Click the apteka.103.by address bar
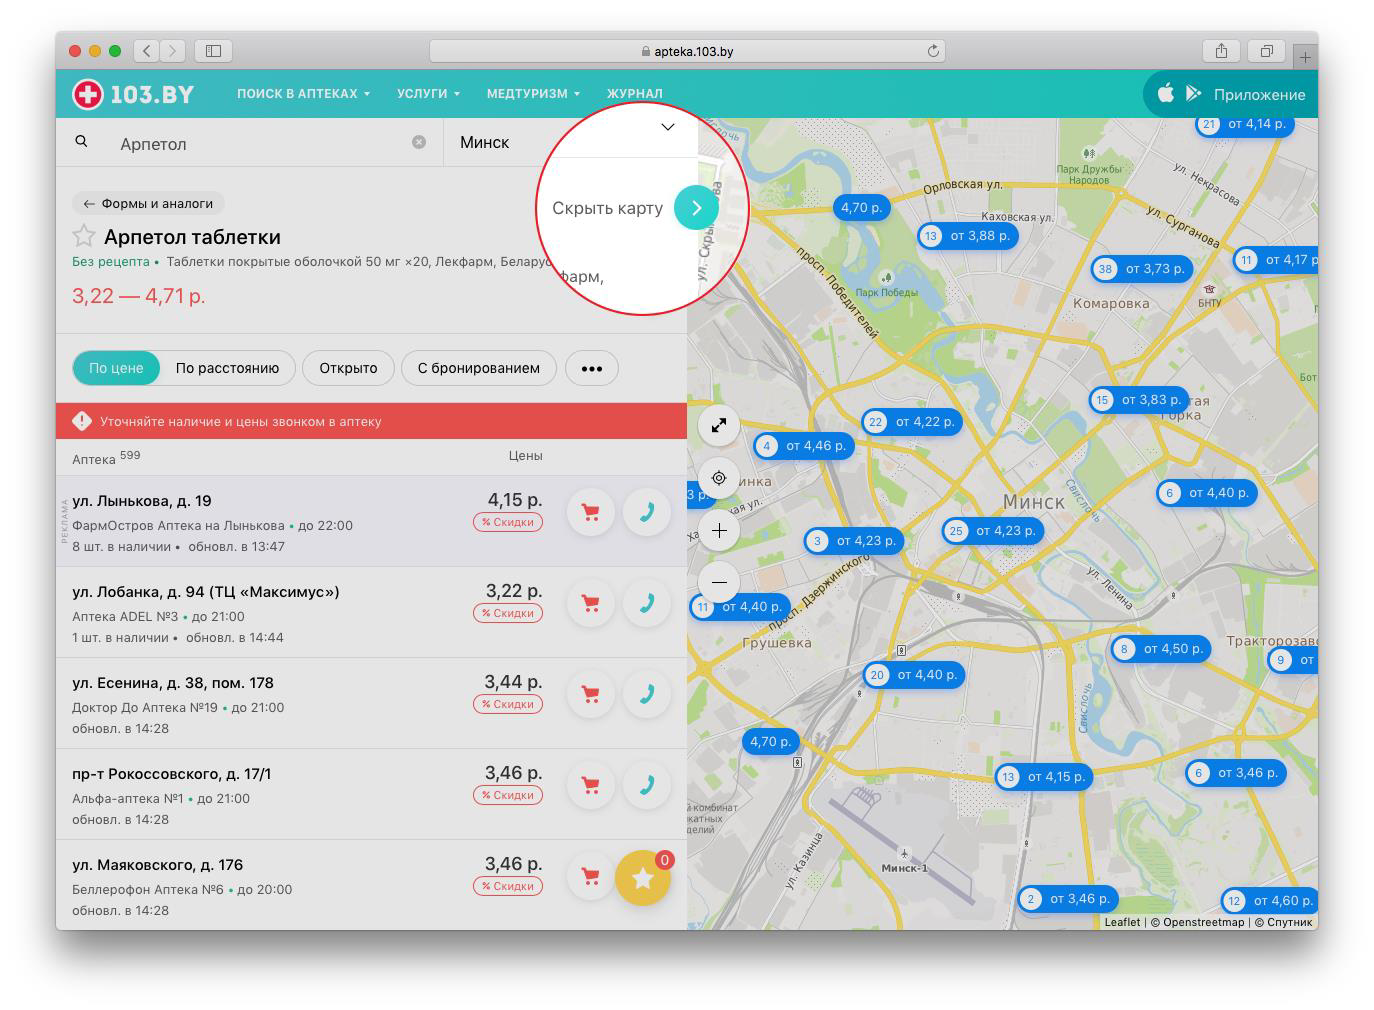This screenshot has height=1010, width=1374. pos(687,51)
